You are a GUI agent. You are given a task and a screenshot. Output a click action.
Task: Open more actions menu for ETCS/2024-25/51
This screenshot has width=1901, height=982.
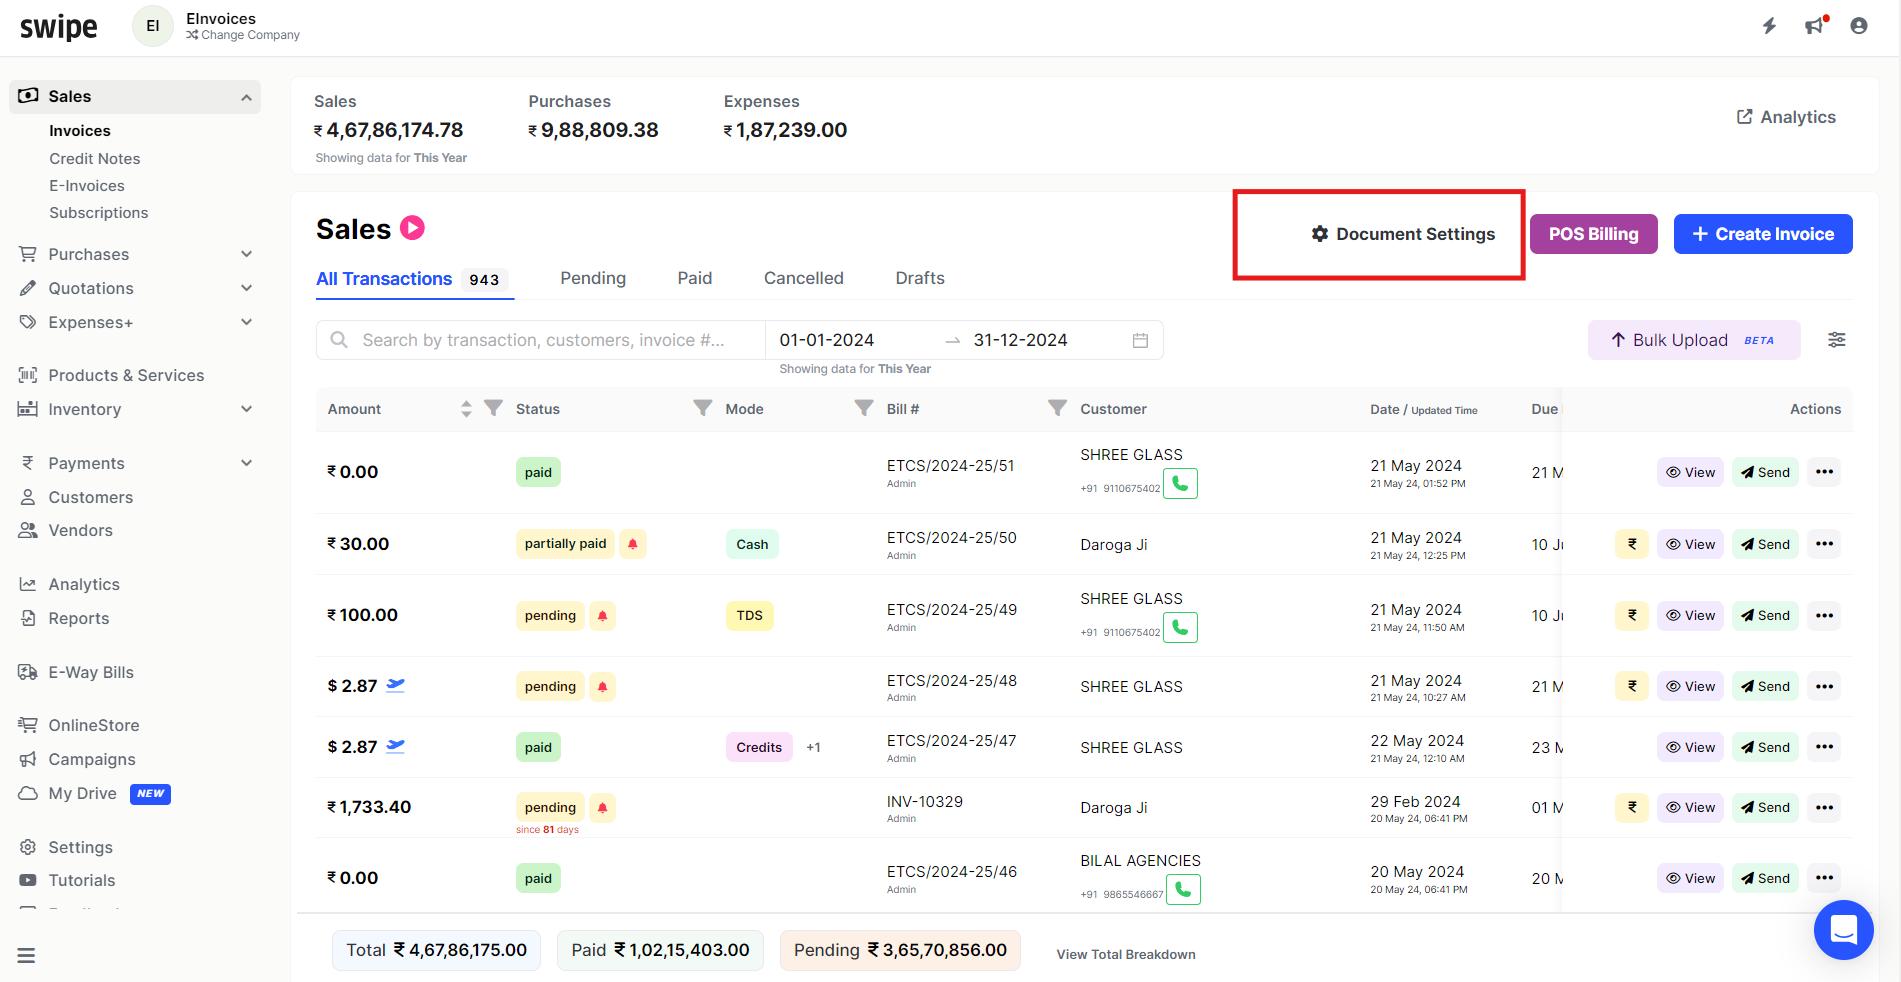(x=1825, y=472)
